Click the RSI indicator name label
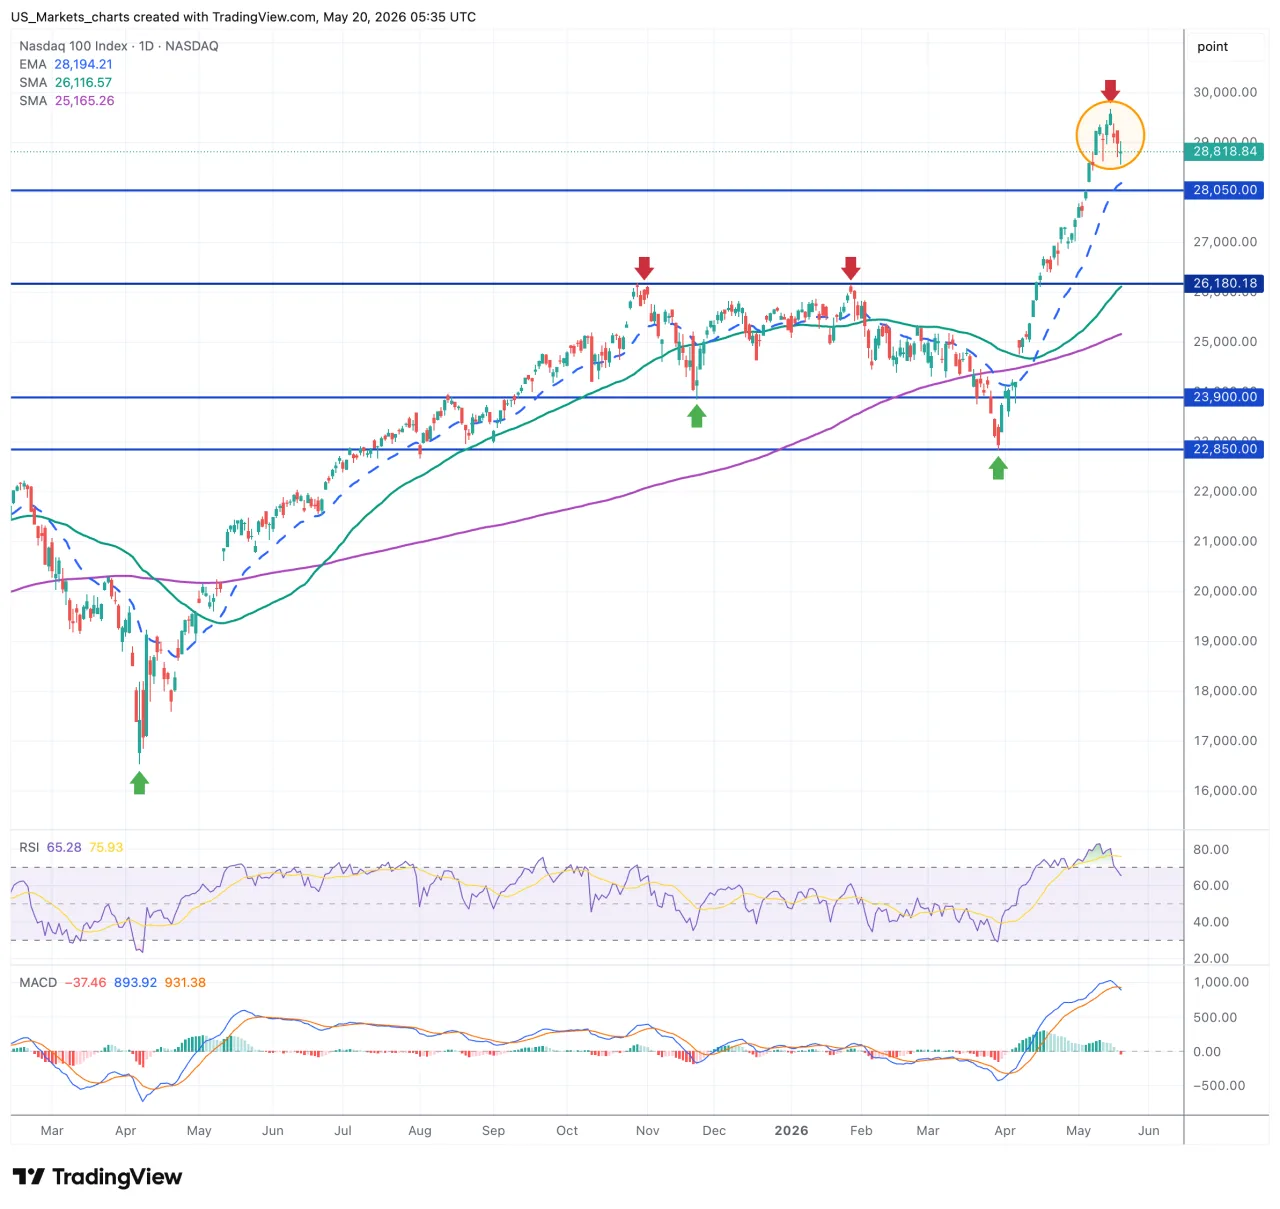The height and width of the screenshot is (1209, 1280). [x=29, y=848]
